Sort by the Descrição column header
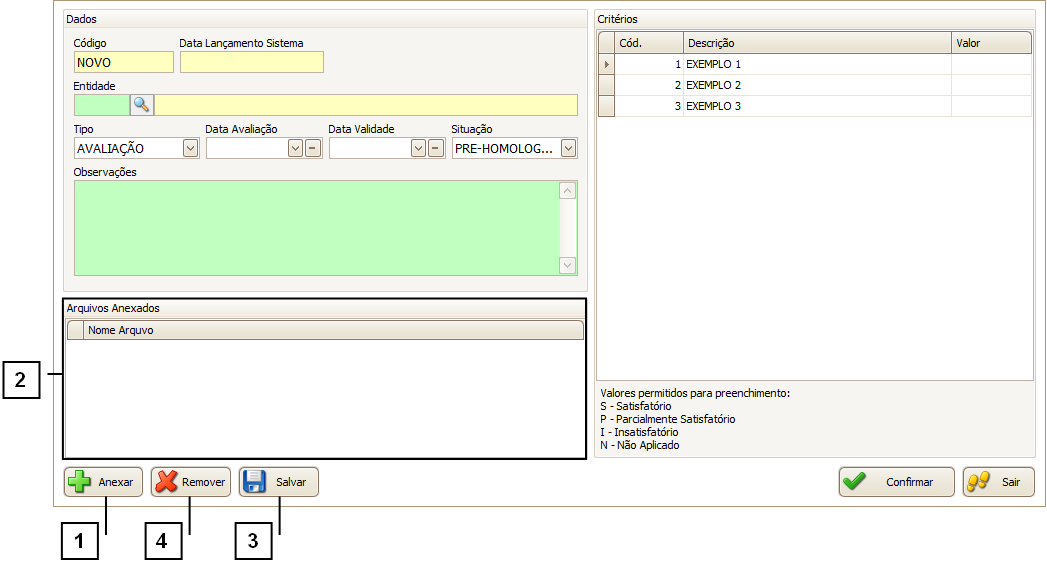Image resolution: width=1047 pixels, height=563 pixels. pos(816,43)
